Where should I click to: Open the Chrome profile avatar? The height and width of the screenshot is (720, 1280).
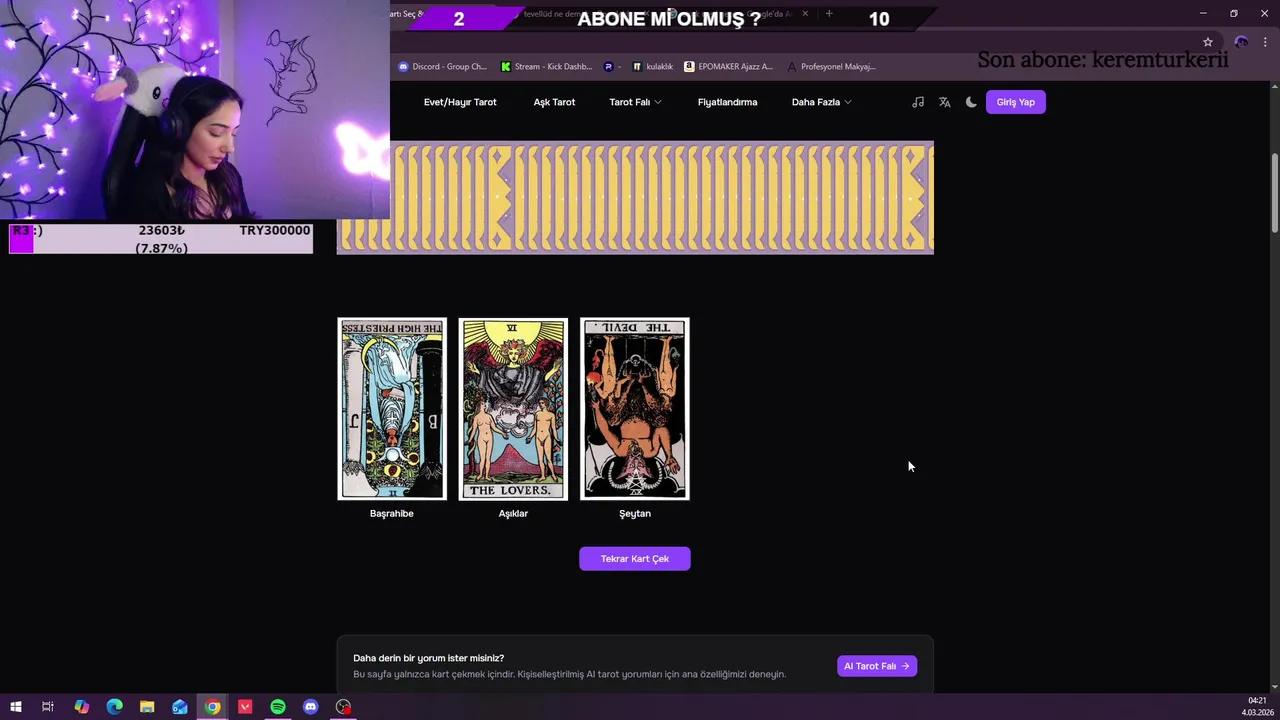[x=1241, y=42]
